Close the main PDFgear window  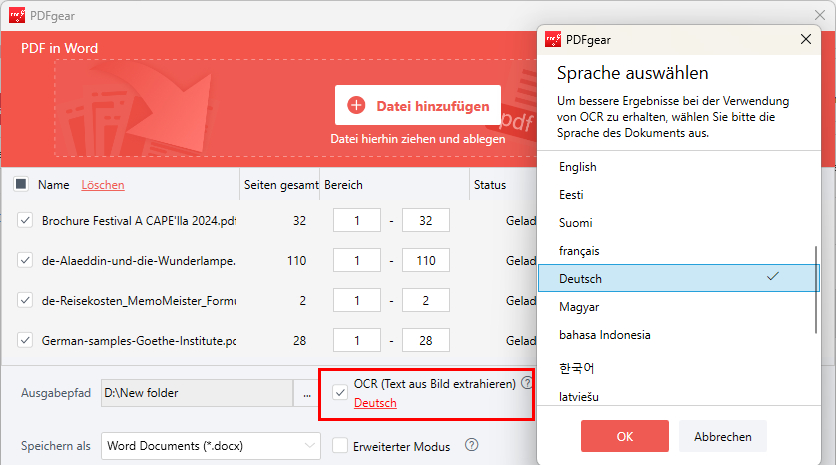[820, 15]
